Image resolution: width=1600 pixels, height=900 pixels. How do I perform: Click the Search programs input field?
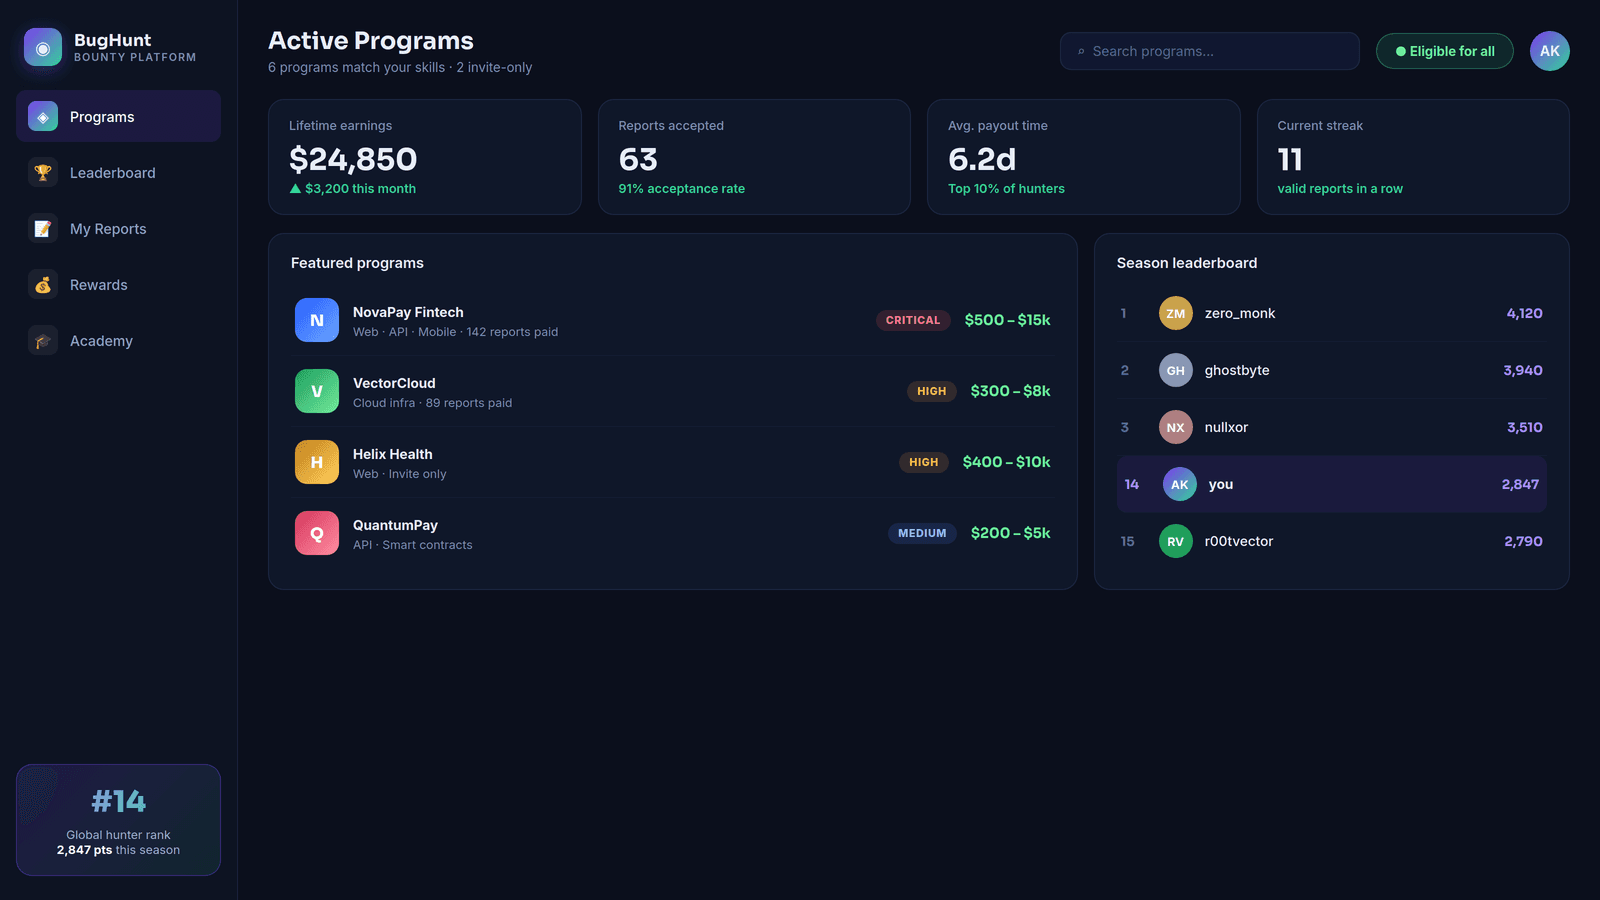tap(1210, 51)
